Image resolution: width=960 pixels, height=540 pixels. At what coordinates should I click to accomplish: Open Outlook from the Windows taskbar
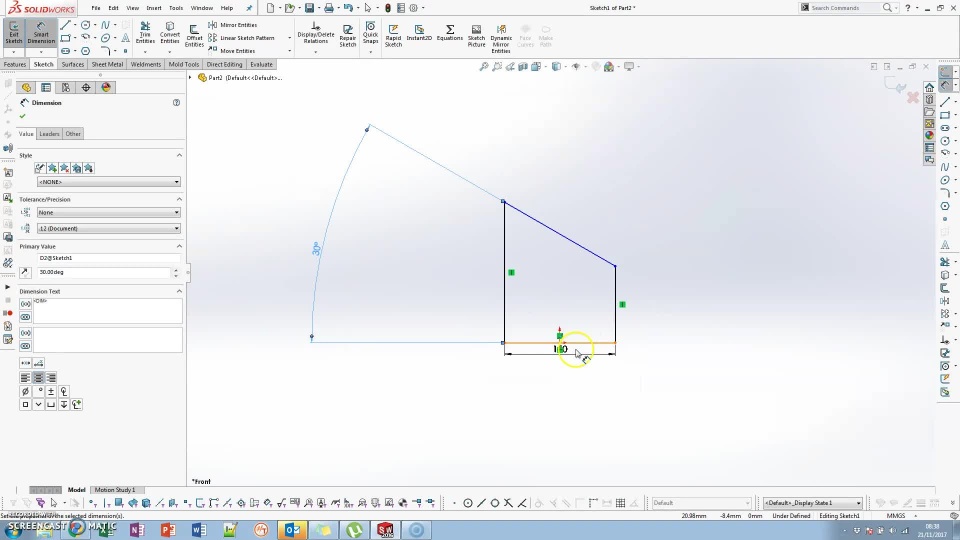291,530
